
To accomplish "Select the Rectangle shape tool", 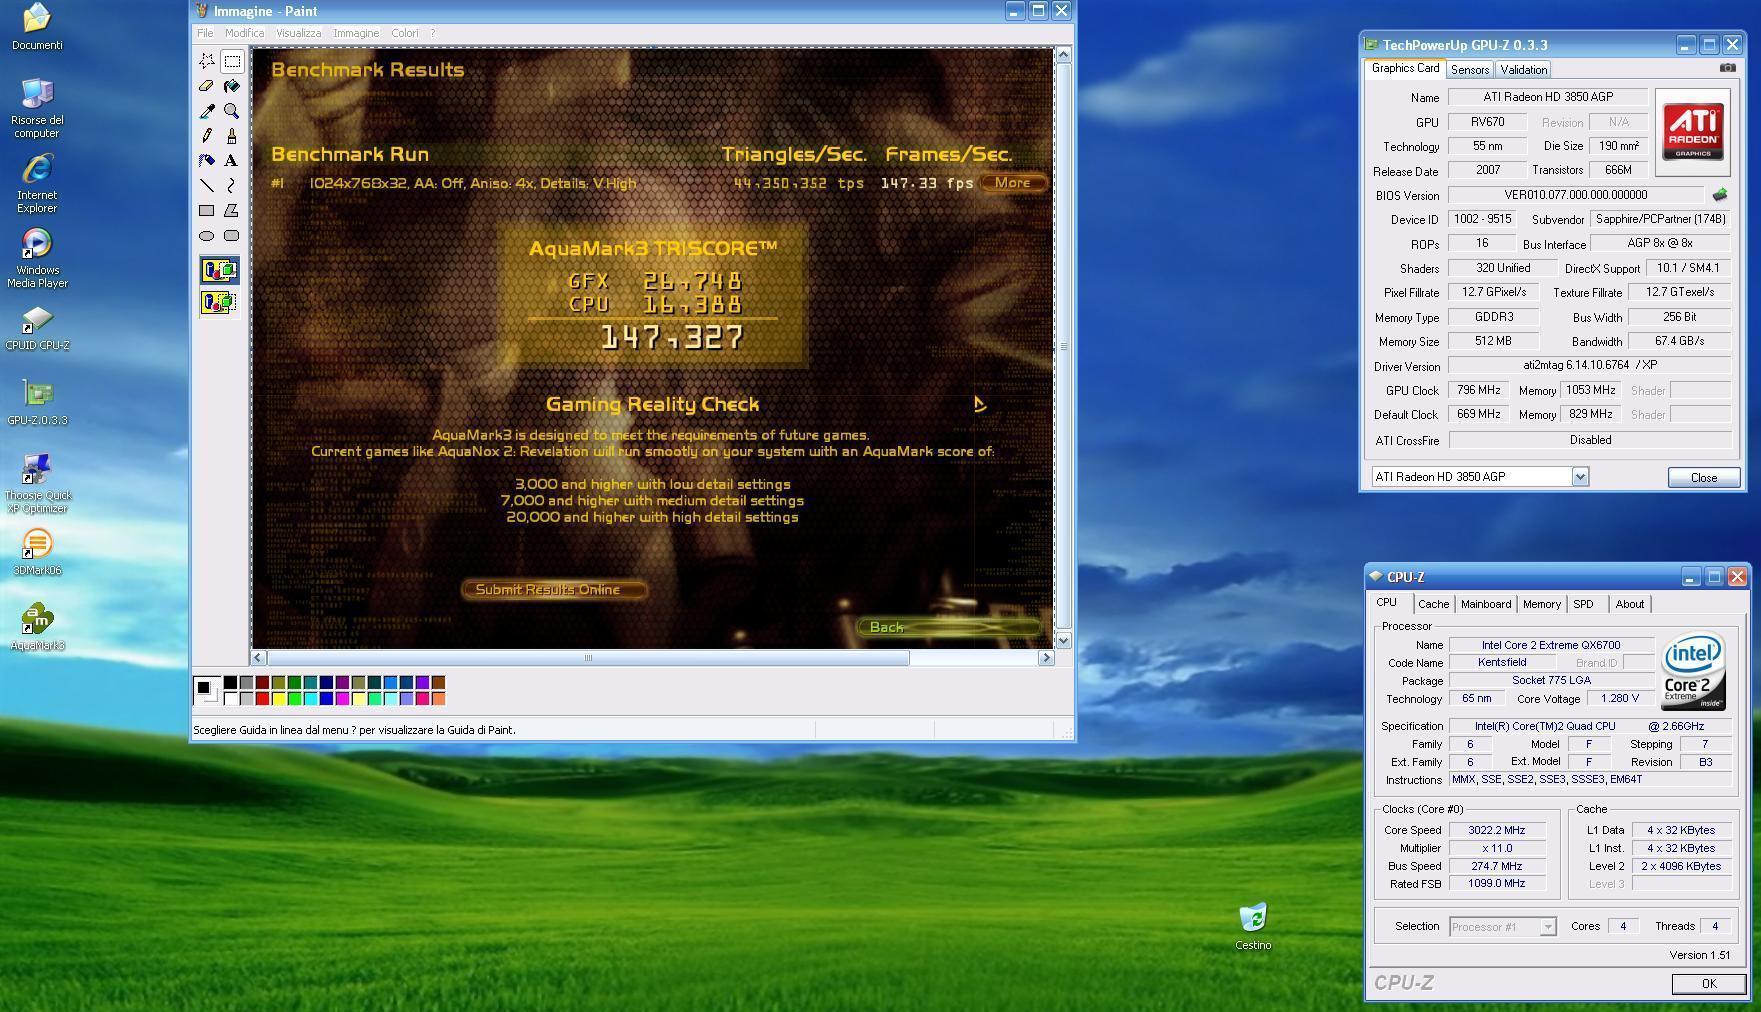I will (207, 210).
